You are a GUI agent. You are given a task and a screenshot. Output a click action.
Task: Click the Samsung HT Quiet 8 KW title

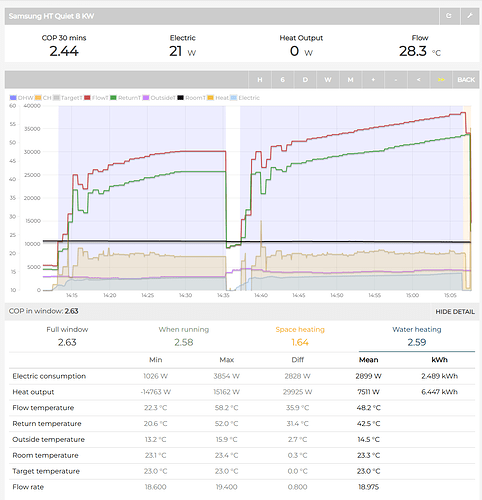click(51, 16)
